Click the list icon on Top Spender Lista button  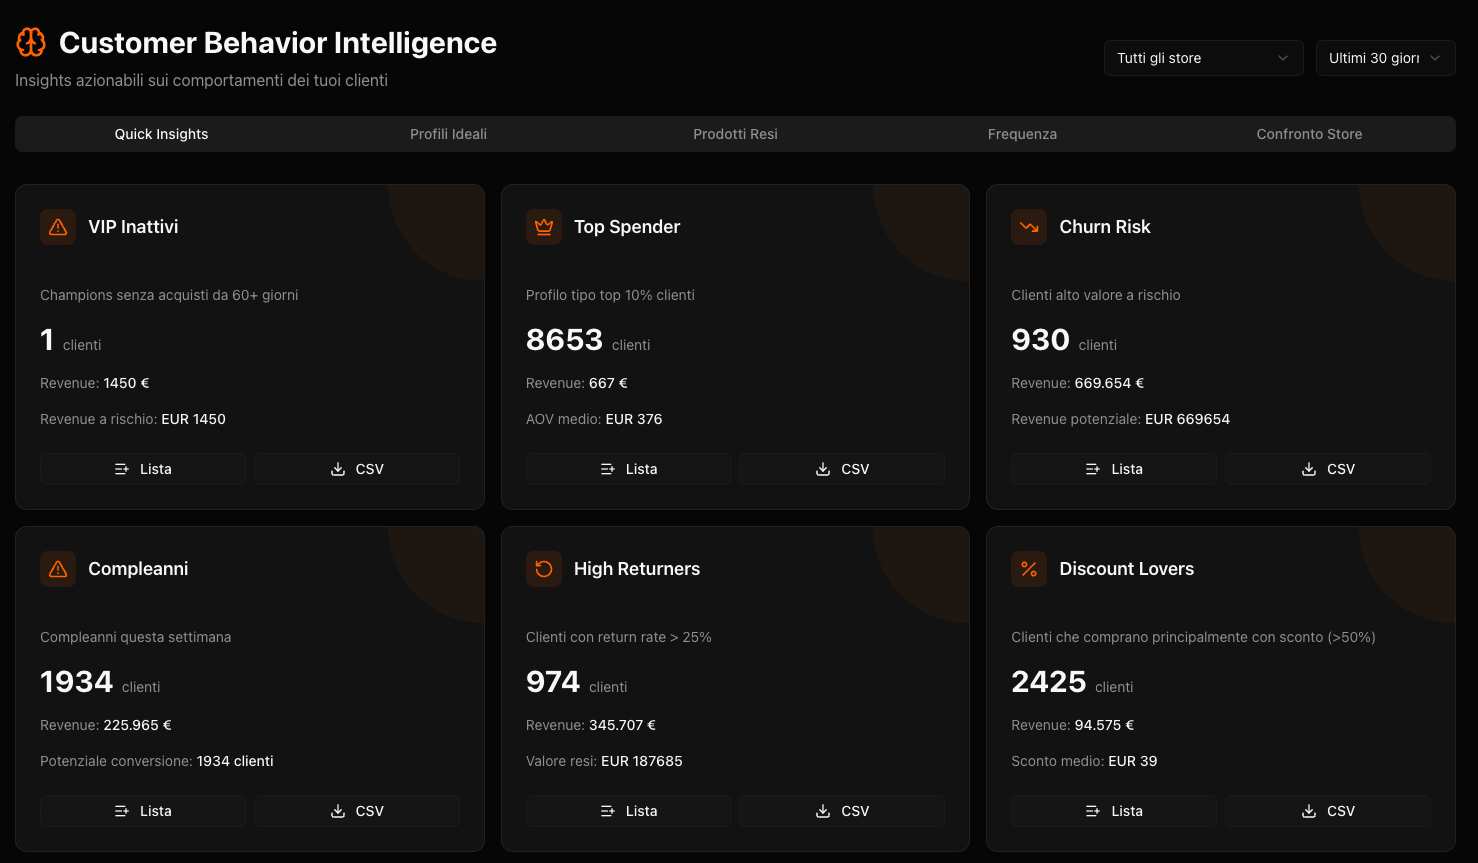coord(607,468)
